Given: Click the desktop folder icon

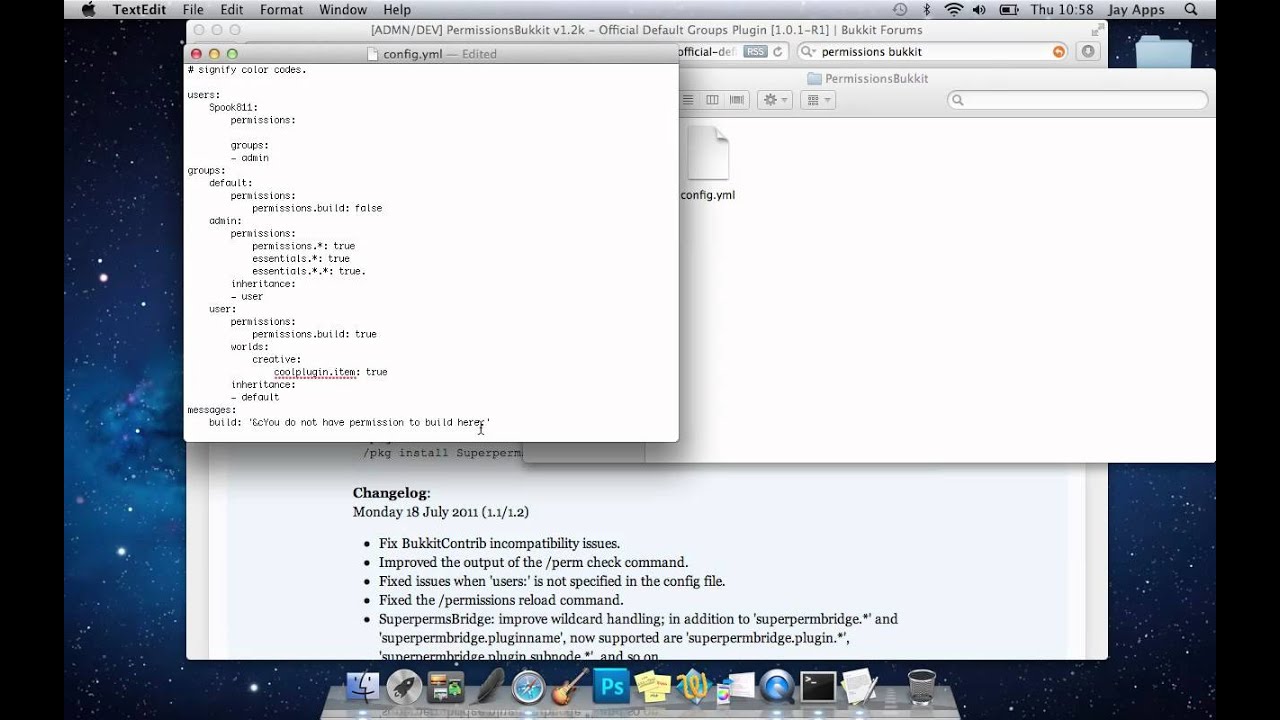Looking at the screenshot, I should click(1164, 52).
